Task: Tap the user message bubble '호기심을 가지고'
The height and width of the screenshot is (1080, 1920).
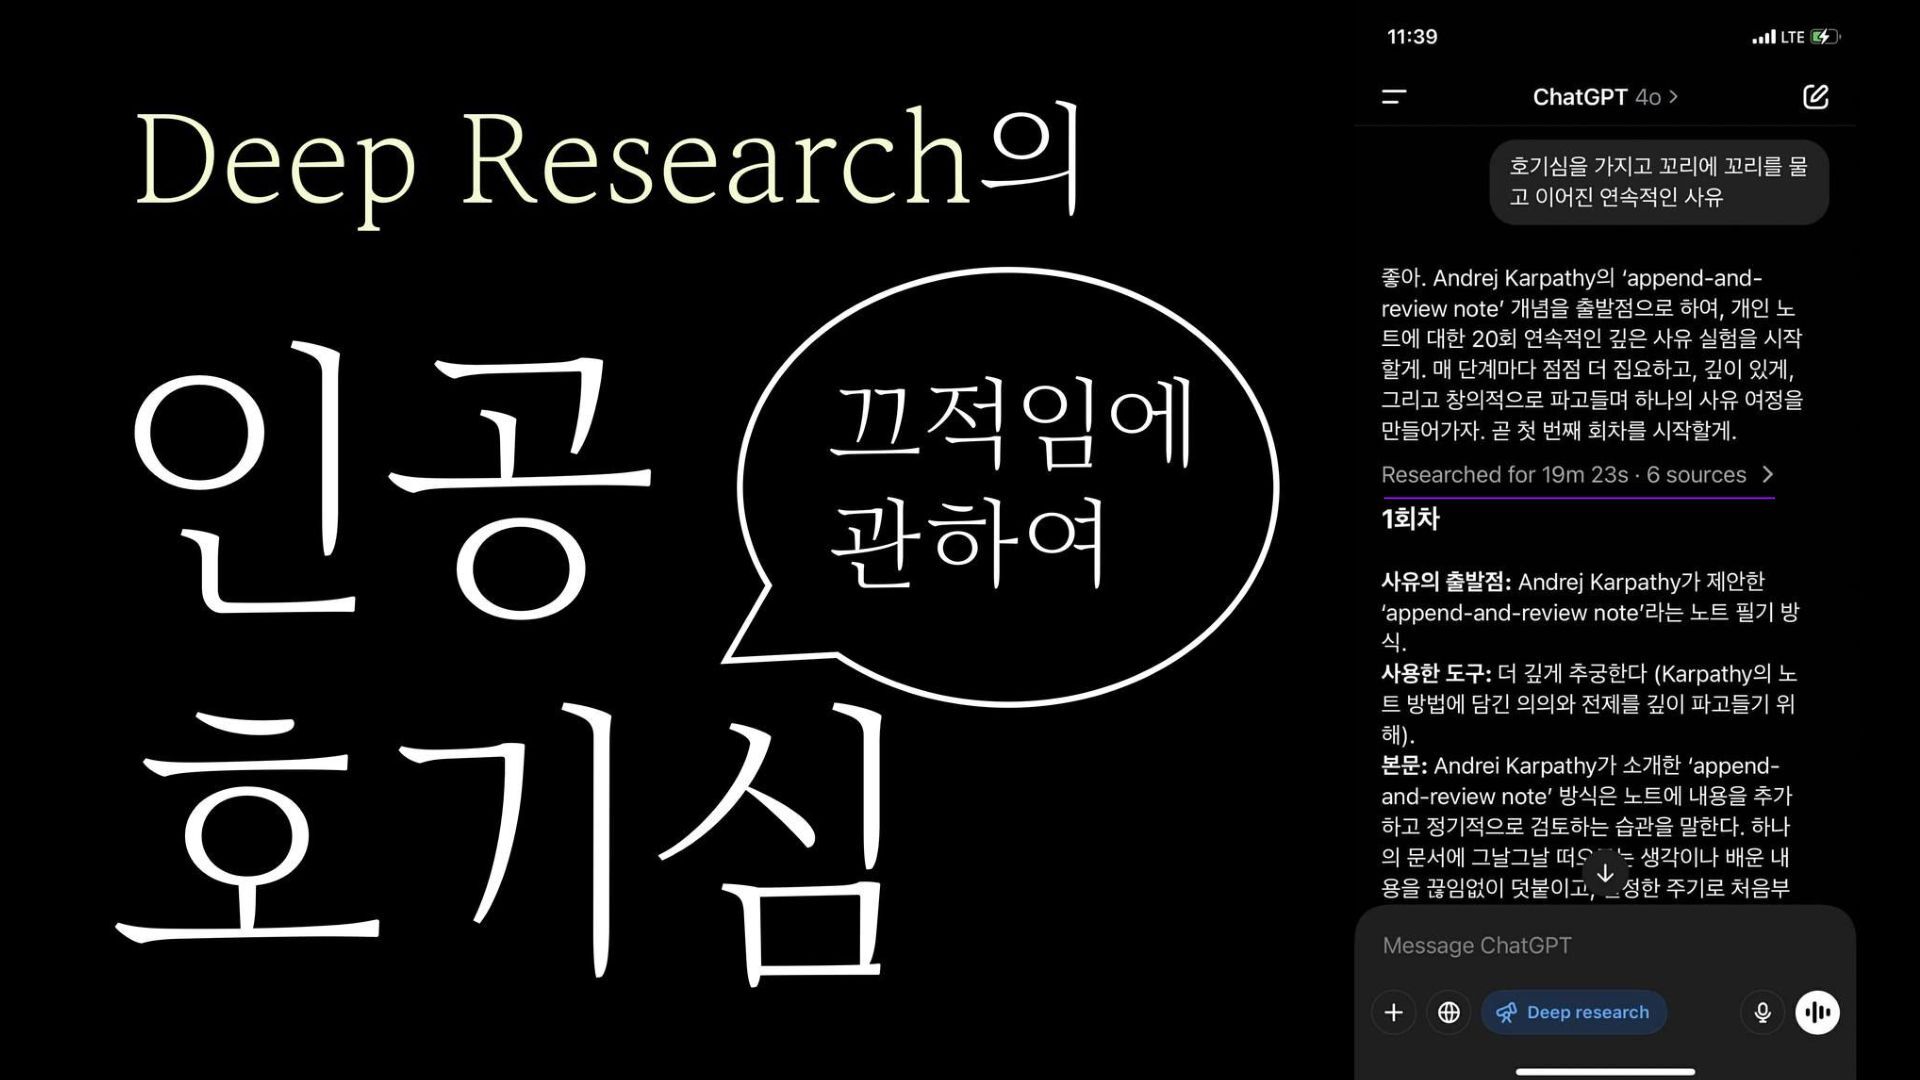Action: 1658,182
